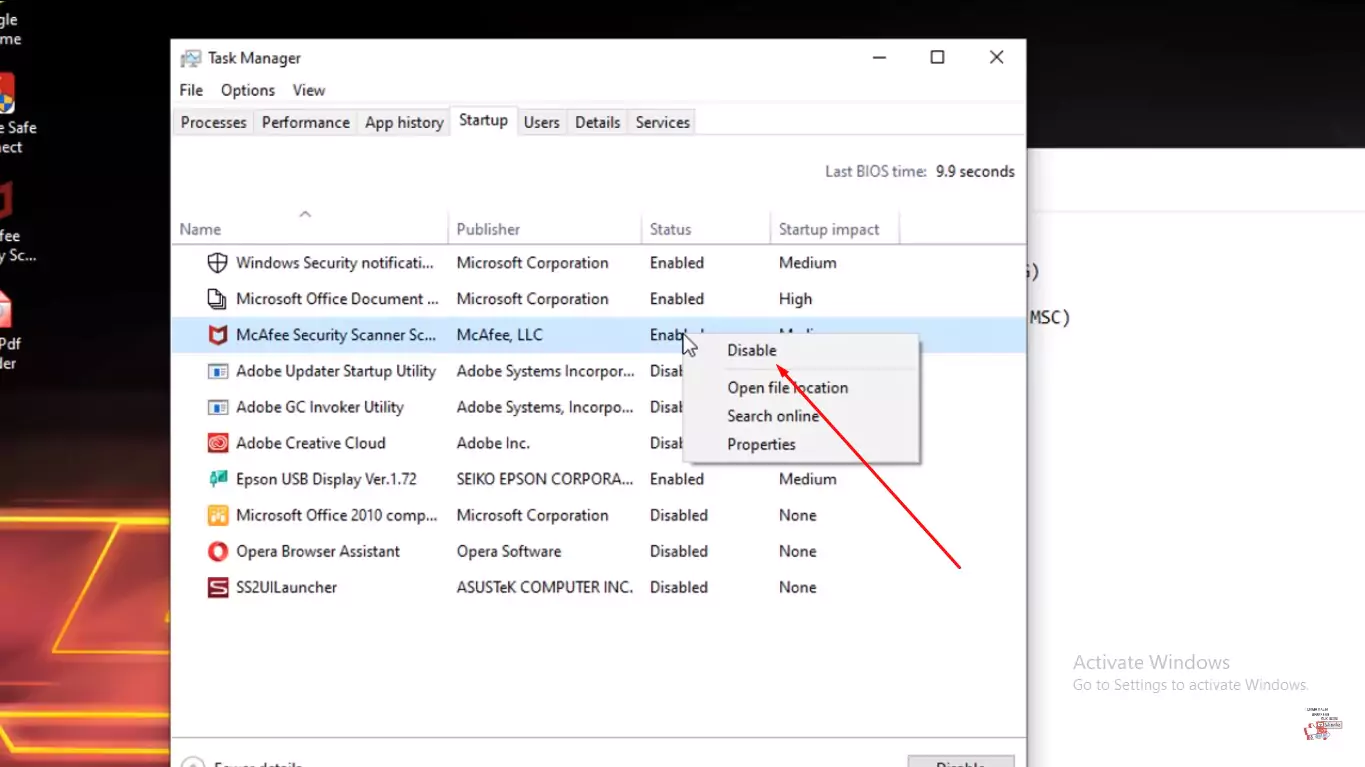
Task: Click the Adobe Inc. publisher cell
Action: click(x=493, y=443)
